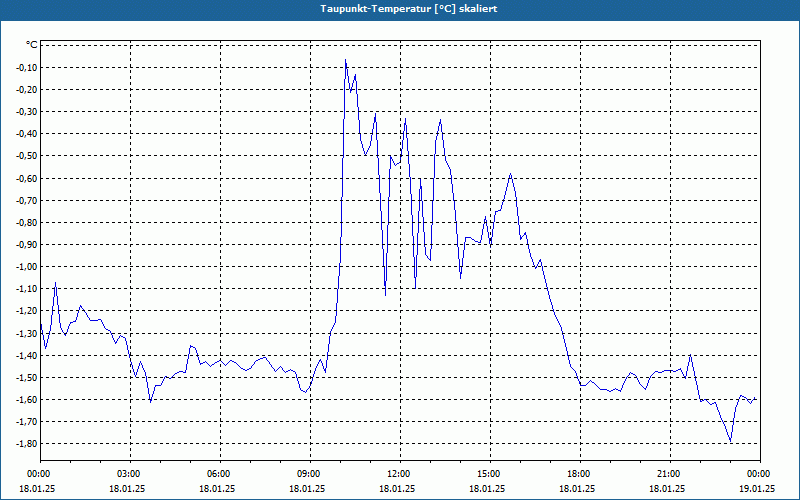This screenshot has height=500, width=800.
Task: Click the -0,60 y-axis label
Action: click(x=27, y=178)
